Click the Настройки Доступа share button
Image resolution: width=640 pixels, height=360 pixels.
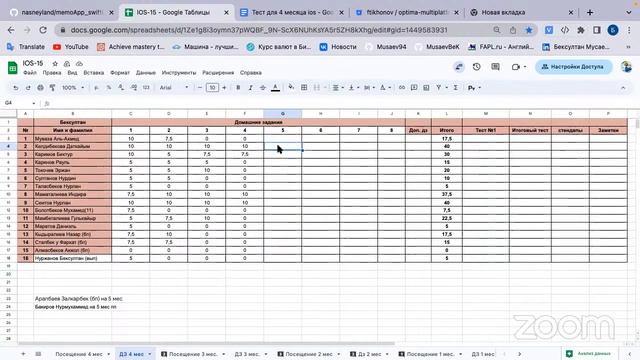(574, 67)
